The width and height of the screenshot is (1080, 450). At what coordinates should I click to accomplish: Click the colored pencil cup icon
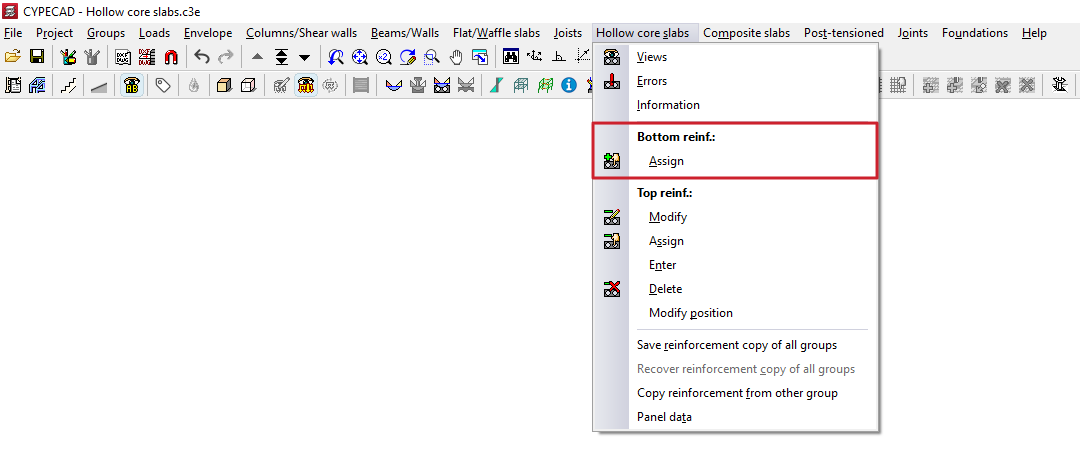click(68, 57)
